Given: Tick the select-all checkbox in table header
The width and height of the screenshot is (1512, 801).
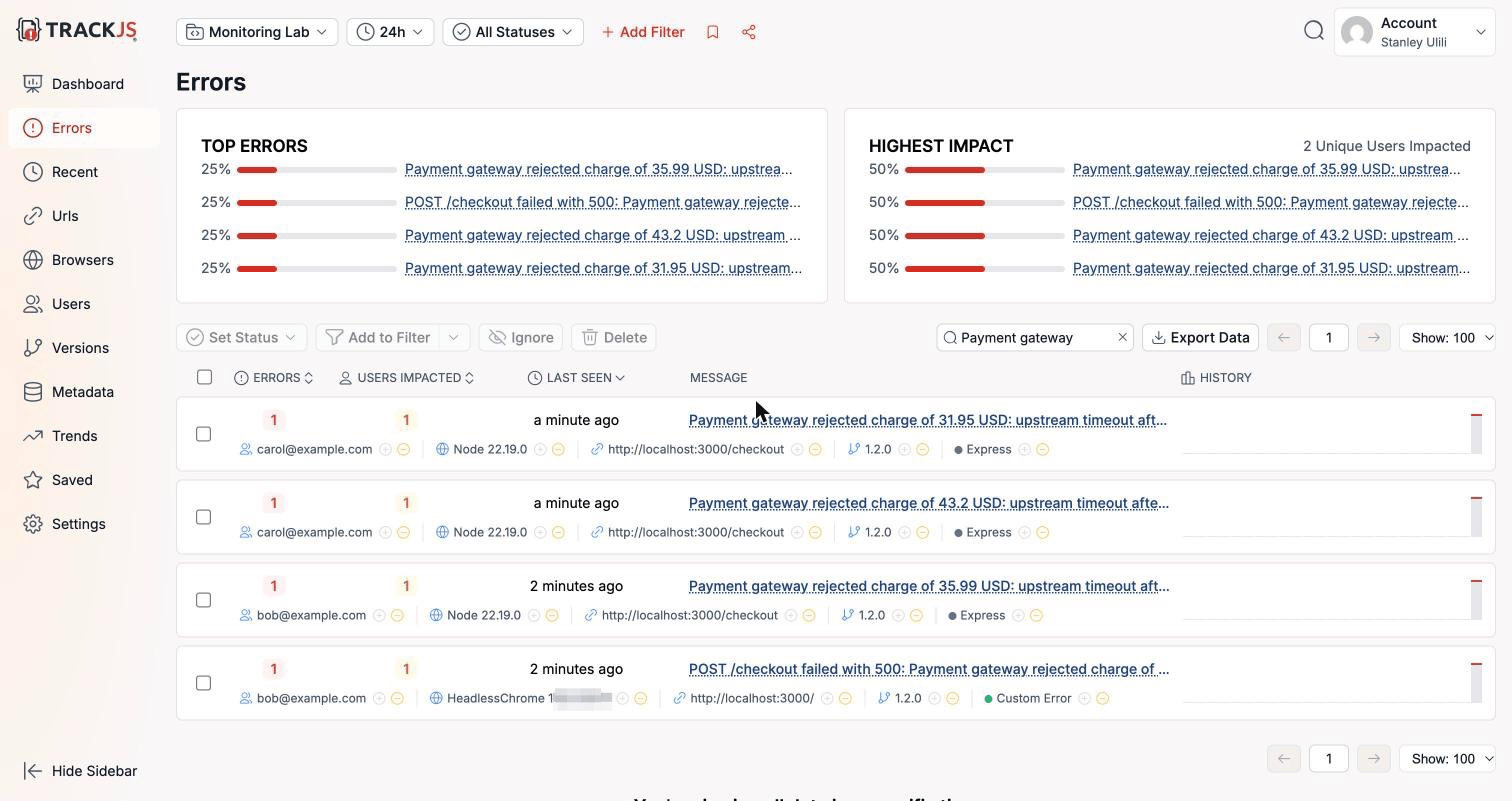Looking at the screenshot, I should (x=204, y=377).
